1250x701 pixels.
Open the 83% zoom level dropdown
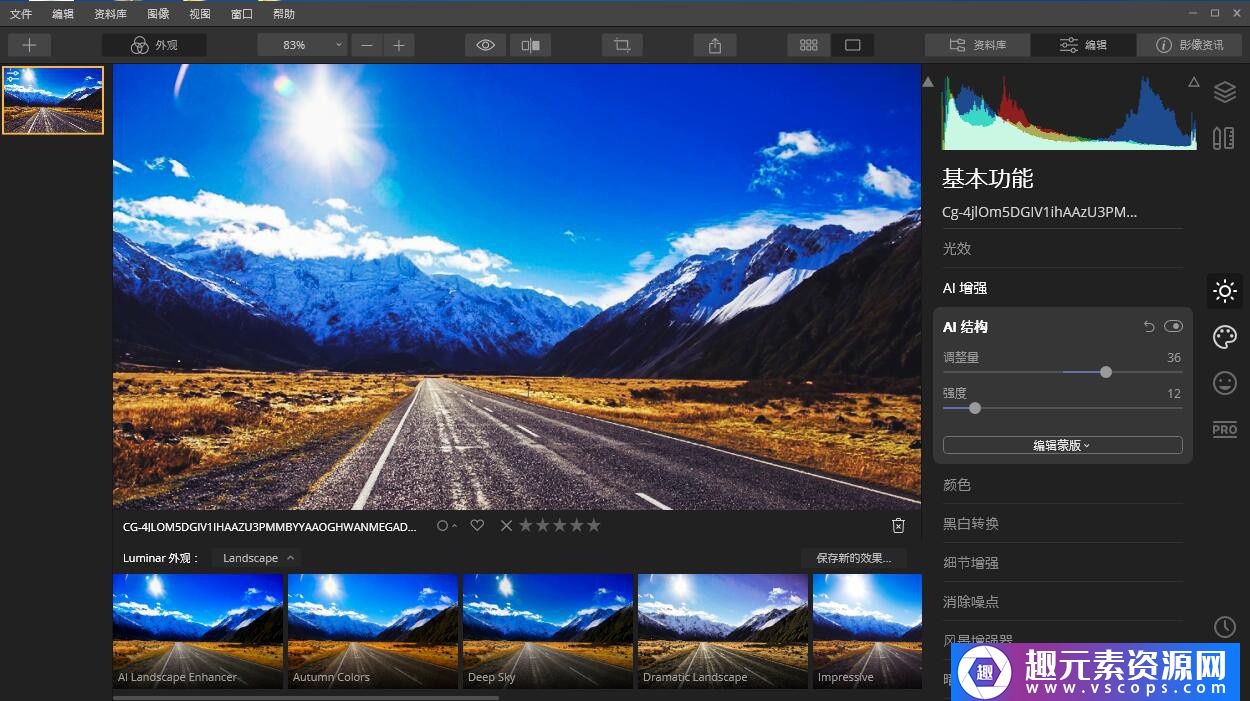click(302, 45)
